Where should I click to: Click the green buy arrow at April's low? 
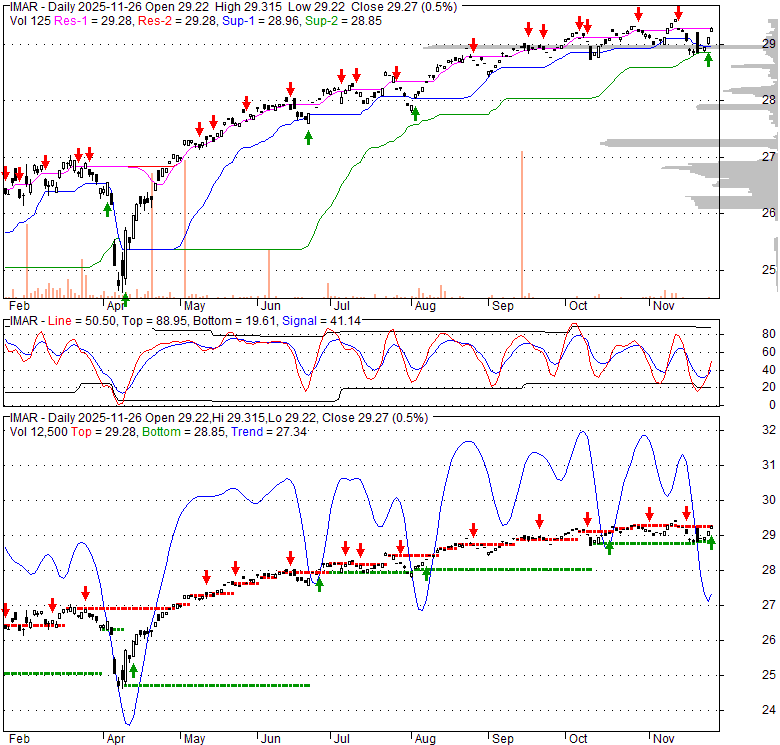point(125,298)
